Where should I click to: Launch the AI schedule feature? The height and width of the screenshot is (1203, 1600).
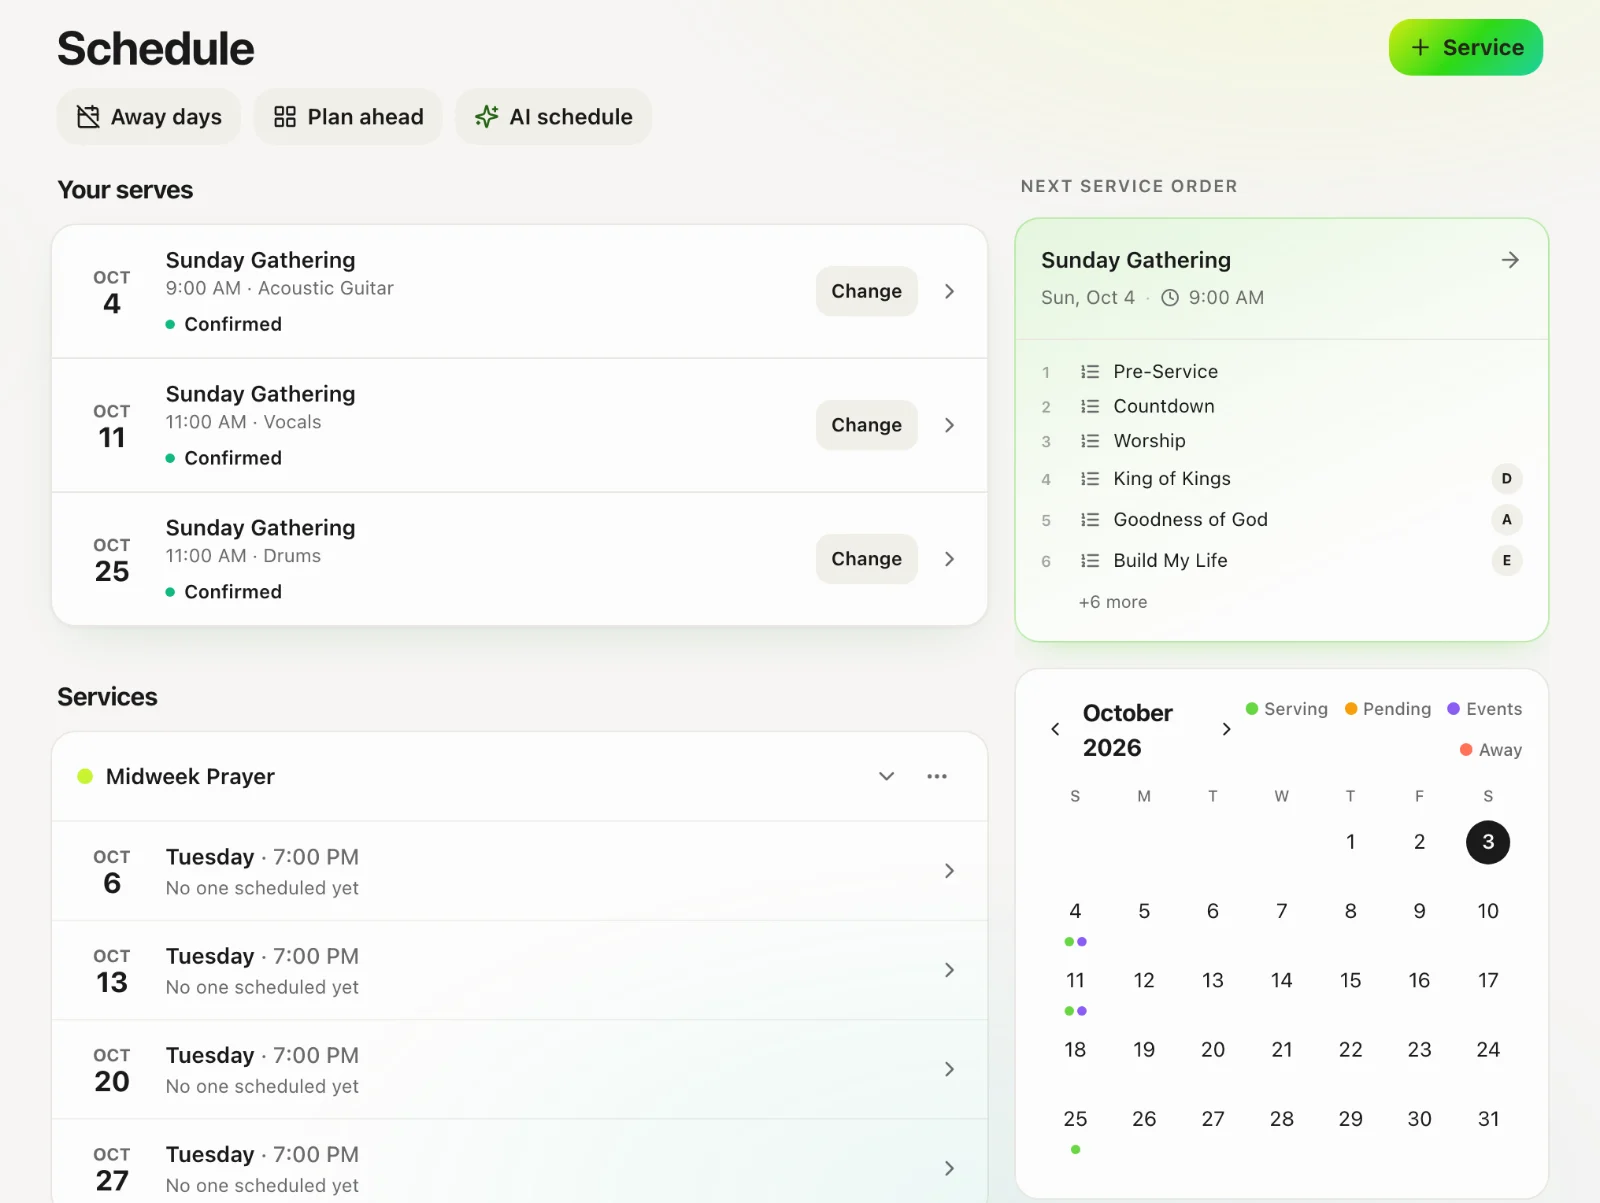point(553,117)
